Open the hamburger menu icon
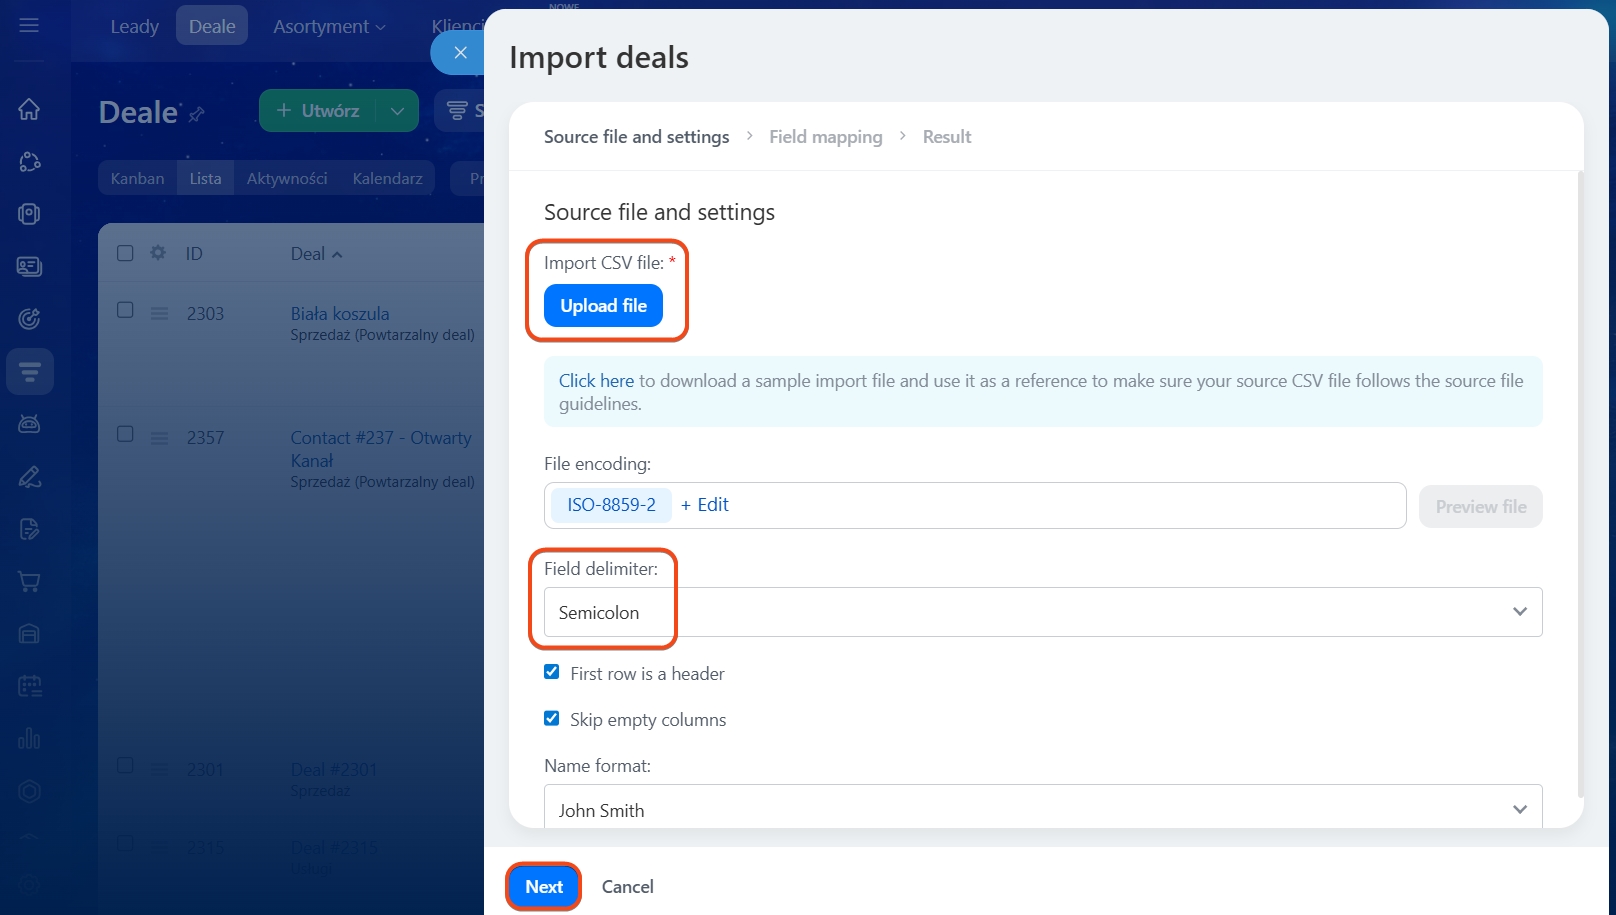The width and height of the screenshot is (1616, 915). pyautogui.click(x=29, y=25)
